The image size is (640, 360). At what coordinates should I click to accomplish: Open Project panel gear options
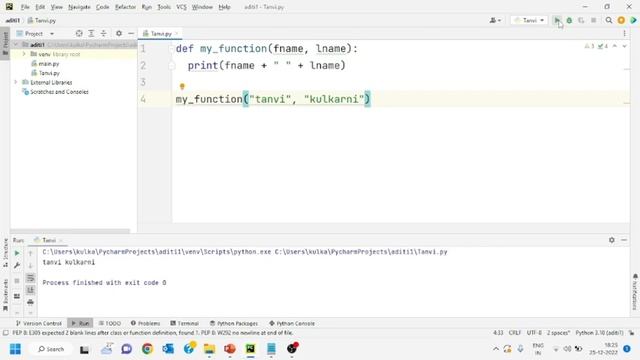tap(119, 33)
